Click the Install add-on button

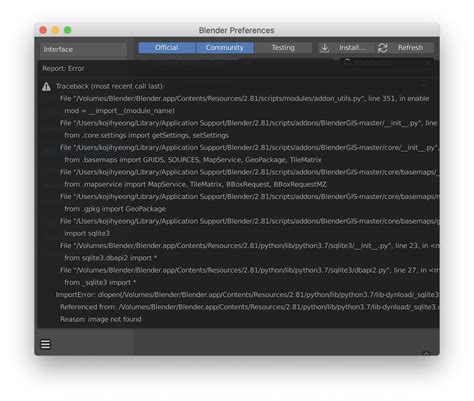click(347, 48)
